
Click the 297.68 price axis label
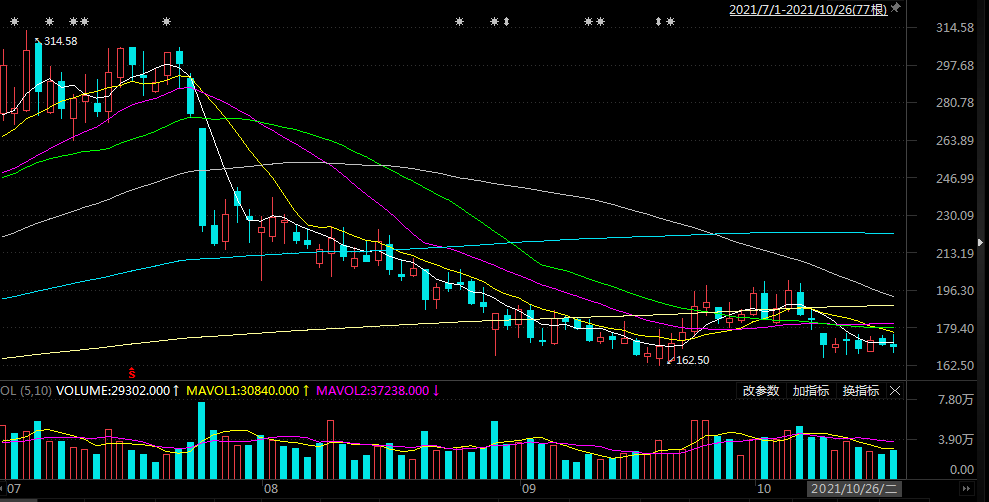[955, 66]
